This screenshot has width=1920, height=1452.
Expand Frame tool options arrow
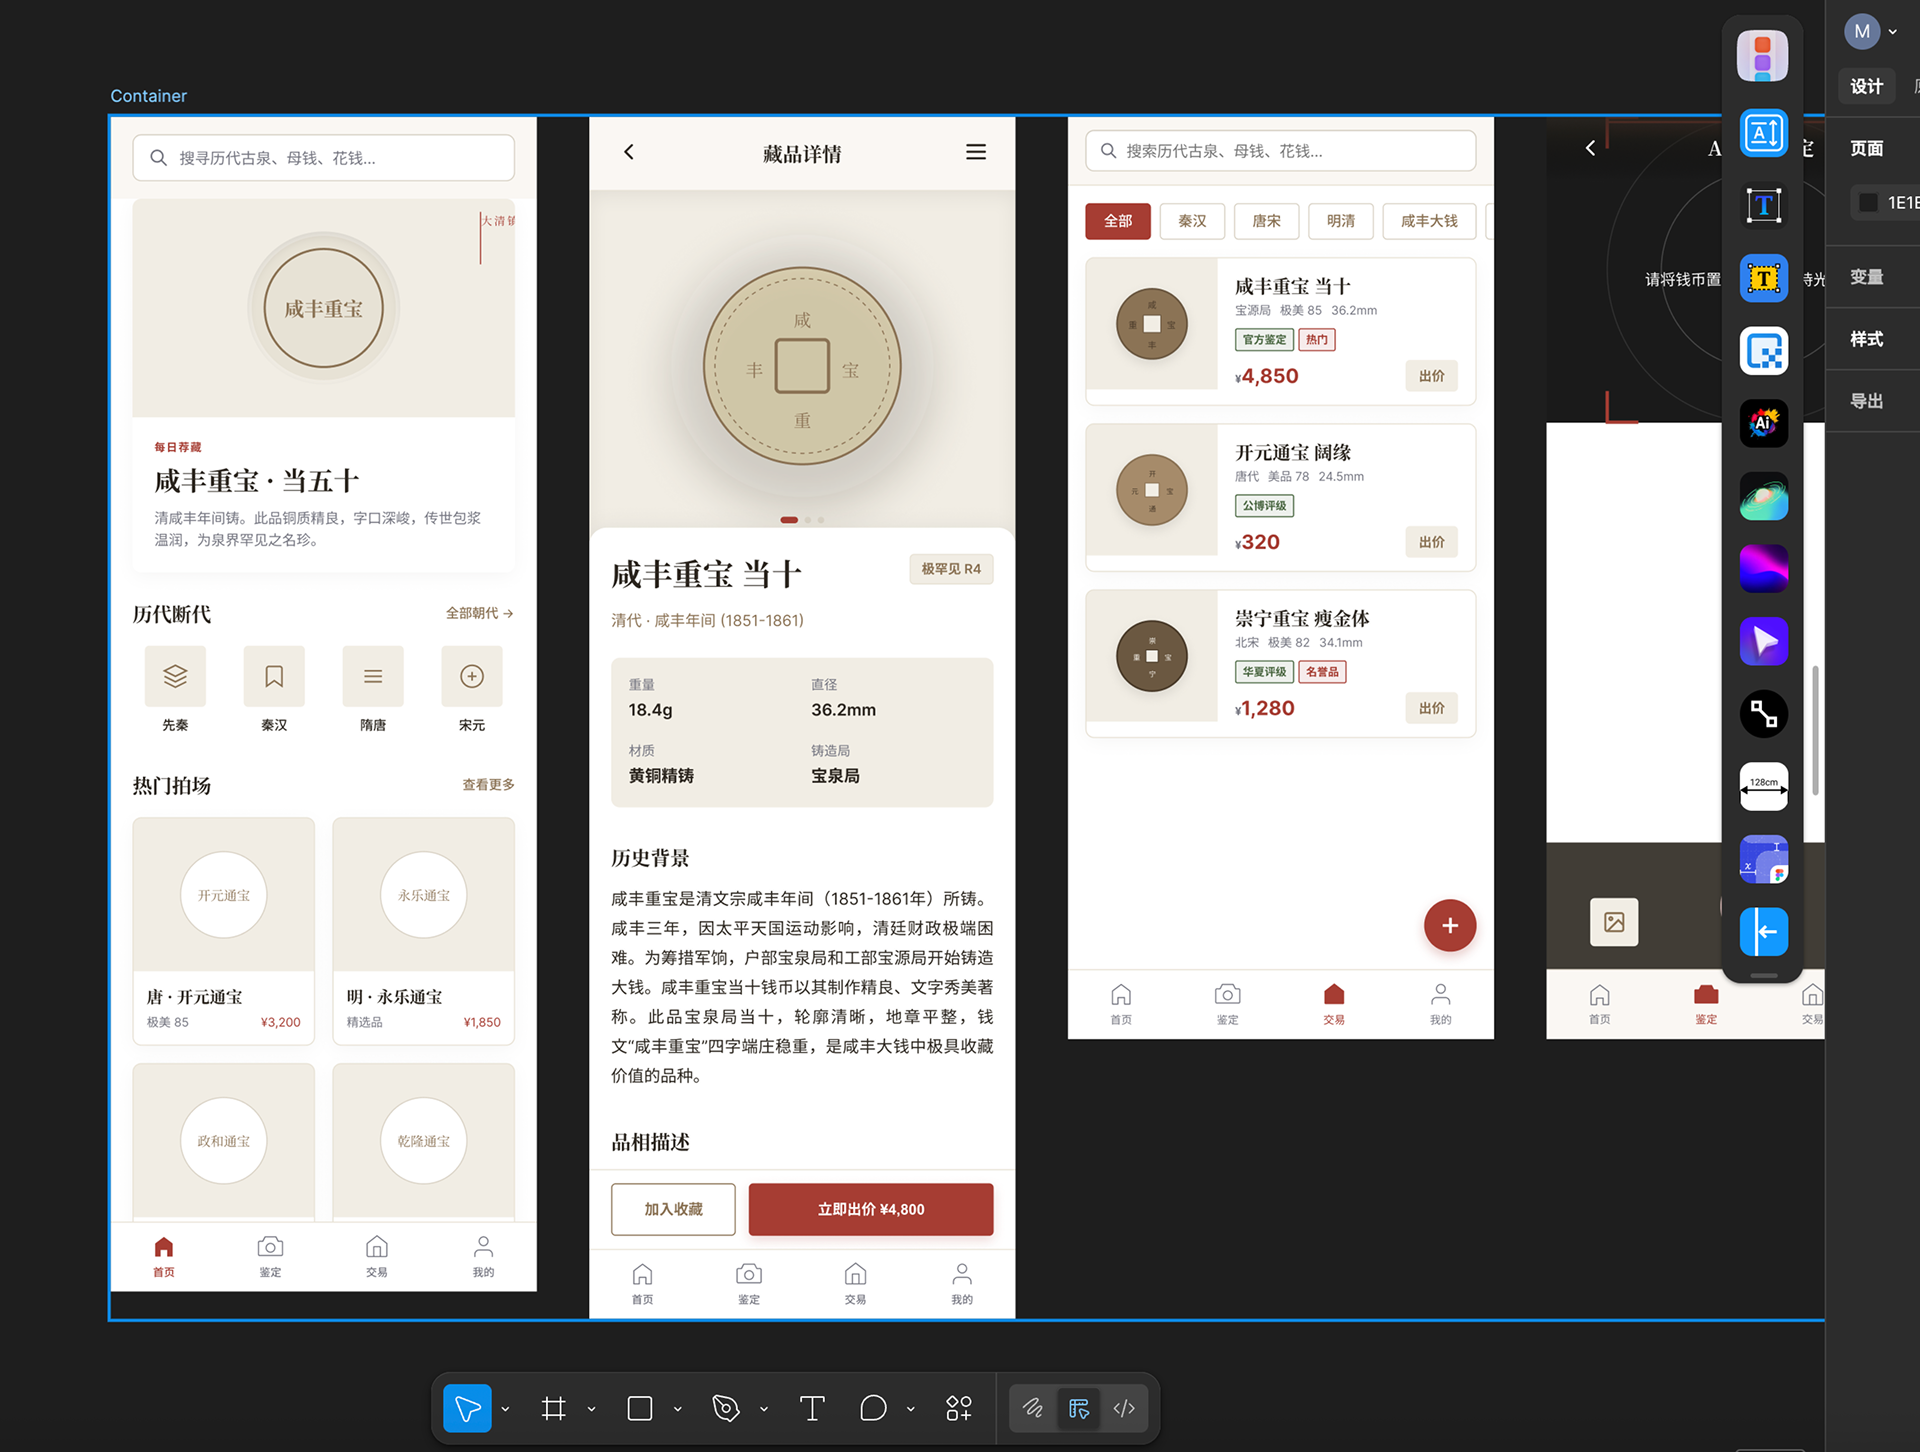click(x=591, y=1409)
